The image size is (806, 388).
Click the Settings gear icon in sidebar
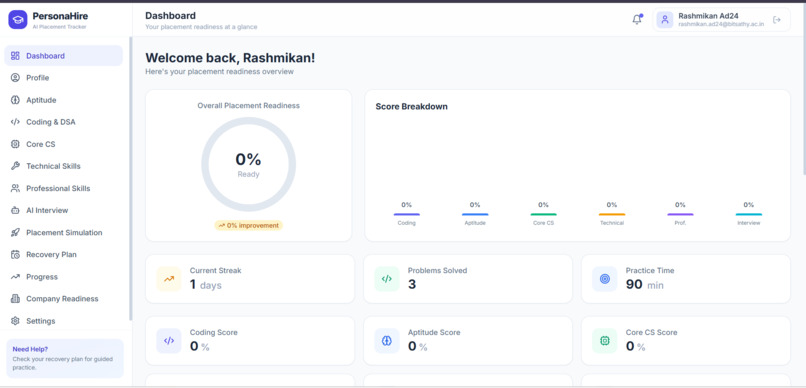pyautogui.click(x=15, y=321)
